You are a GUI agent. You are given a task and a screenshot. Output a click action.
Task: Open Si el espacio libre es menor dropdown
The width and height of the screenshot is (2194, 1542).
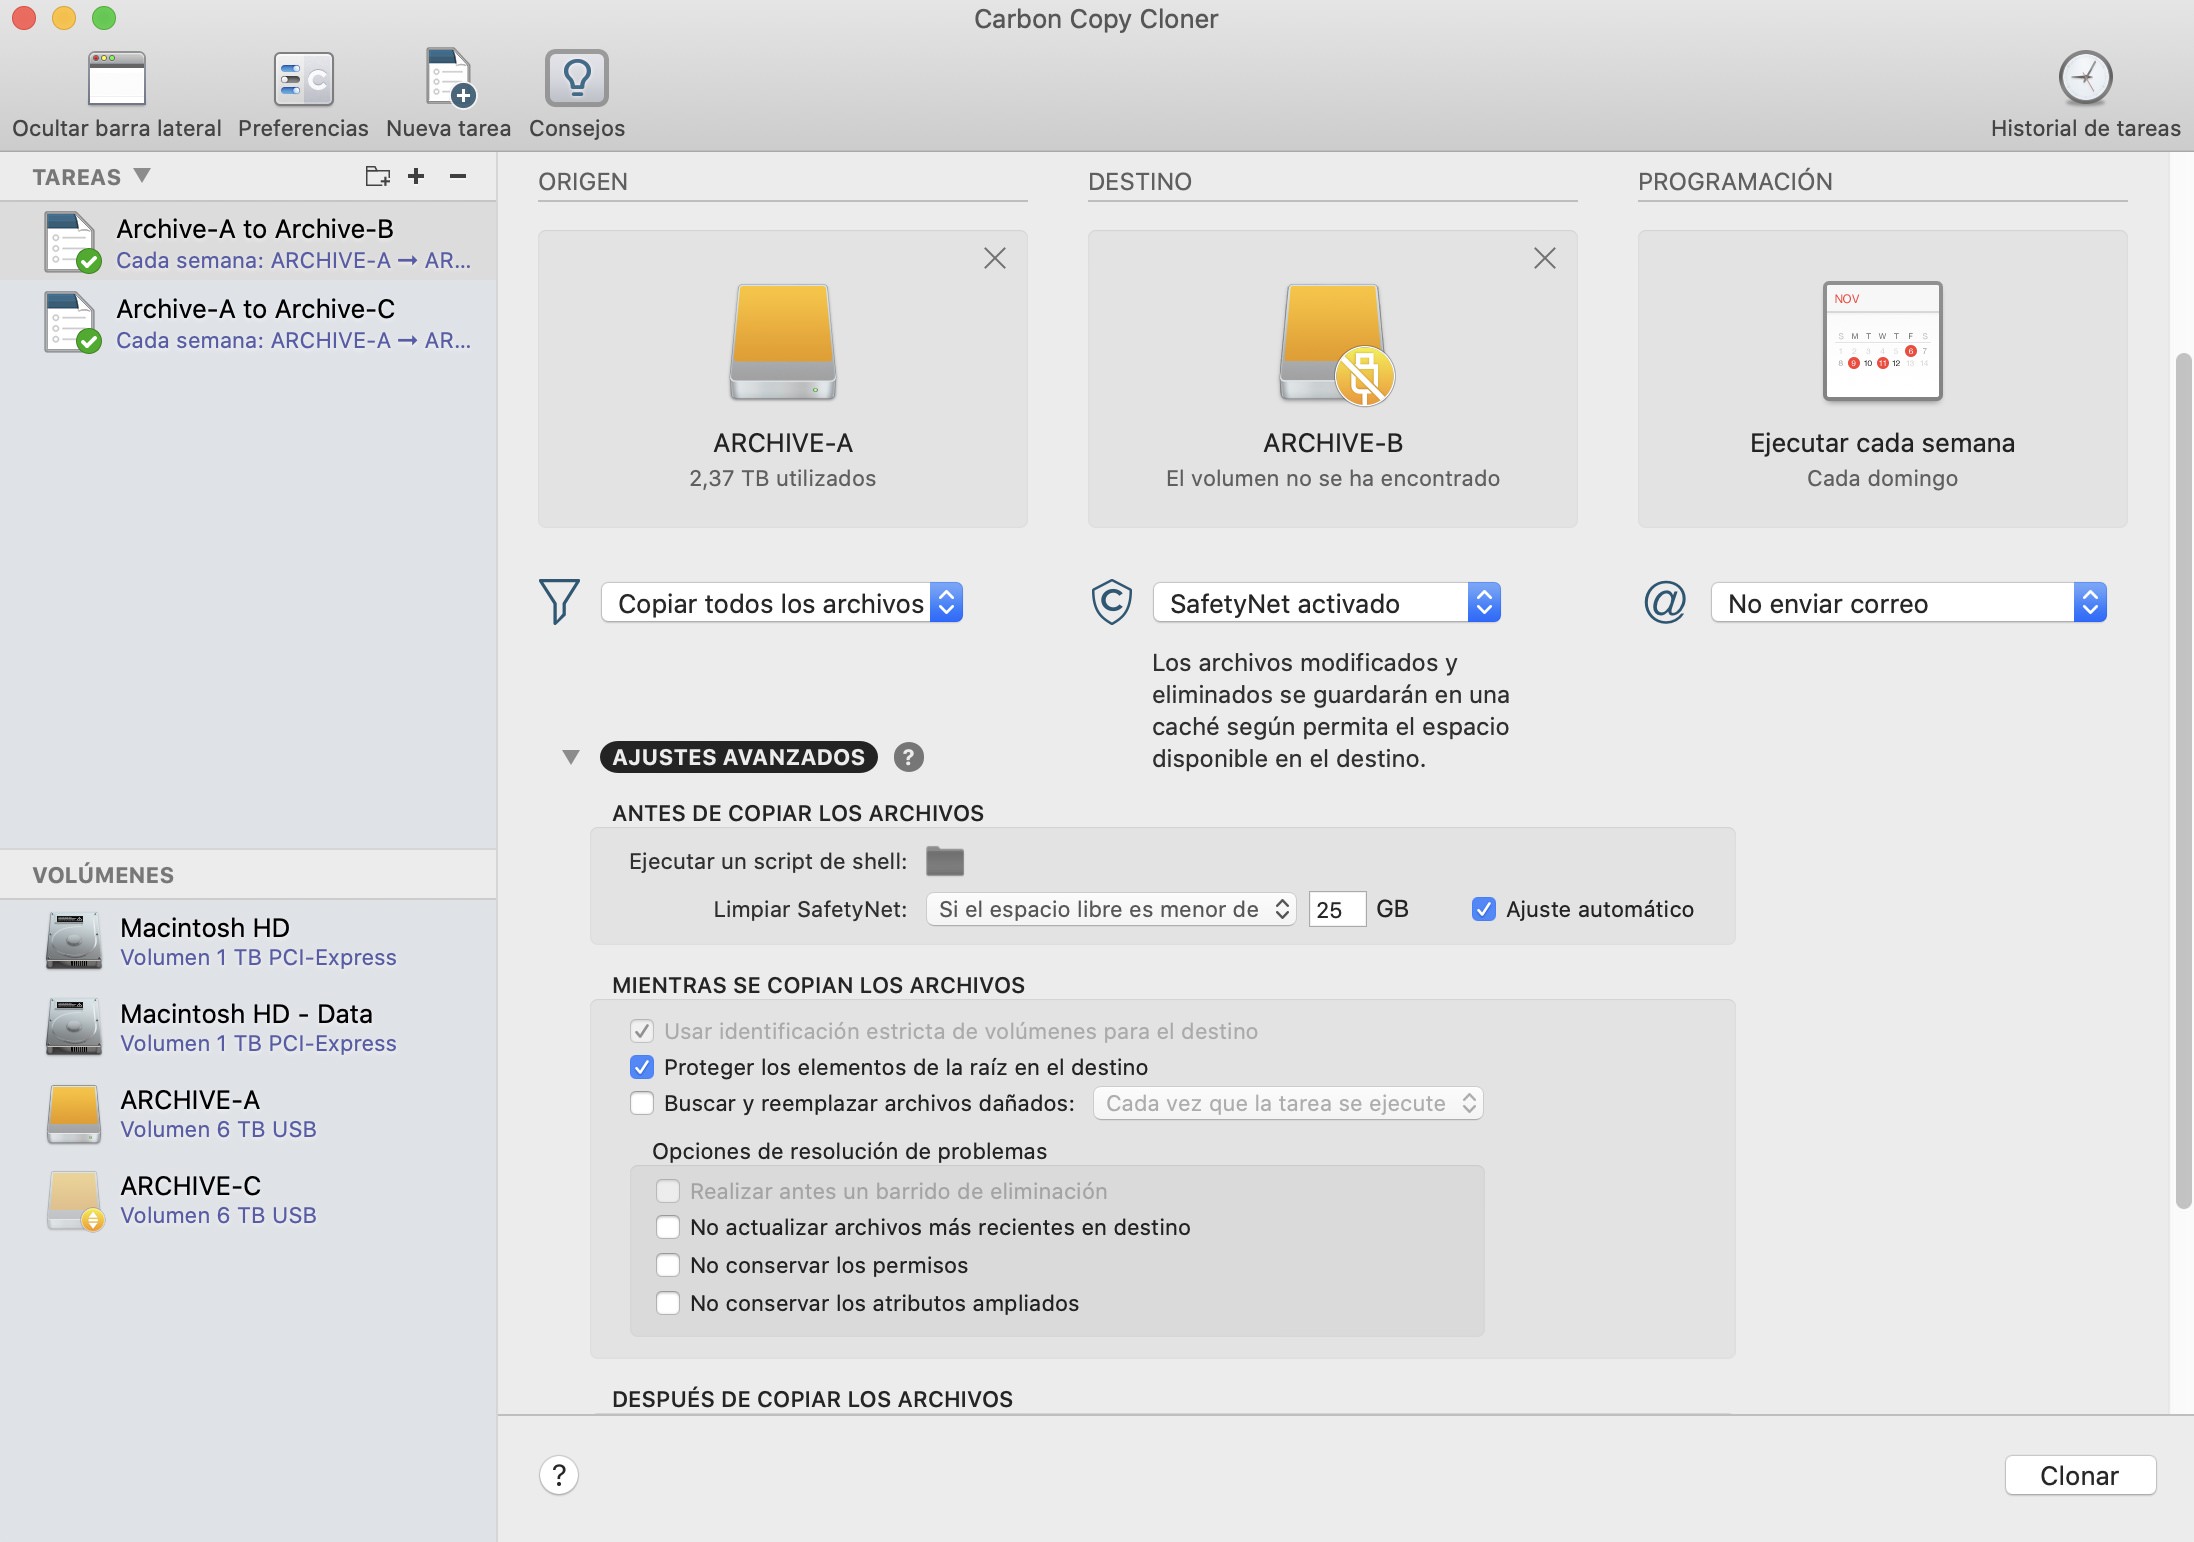tap(1111, 909)
